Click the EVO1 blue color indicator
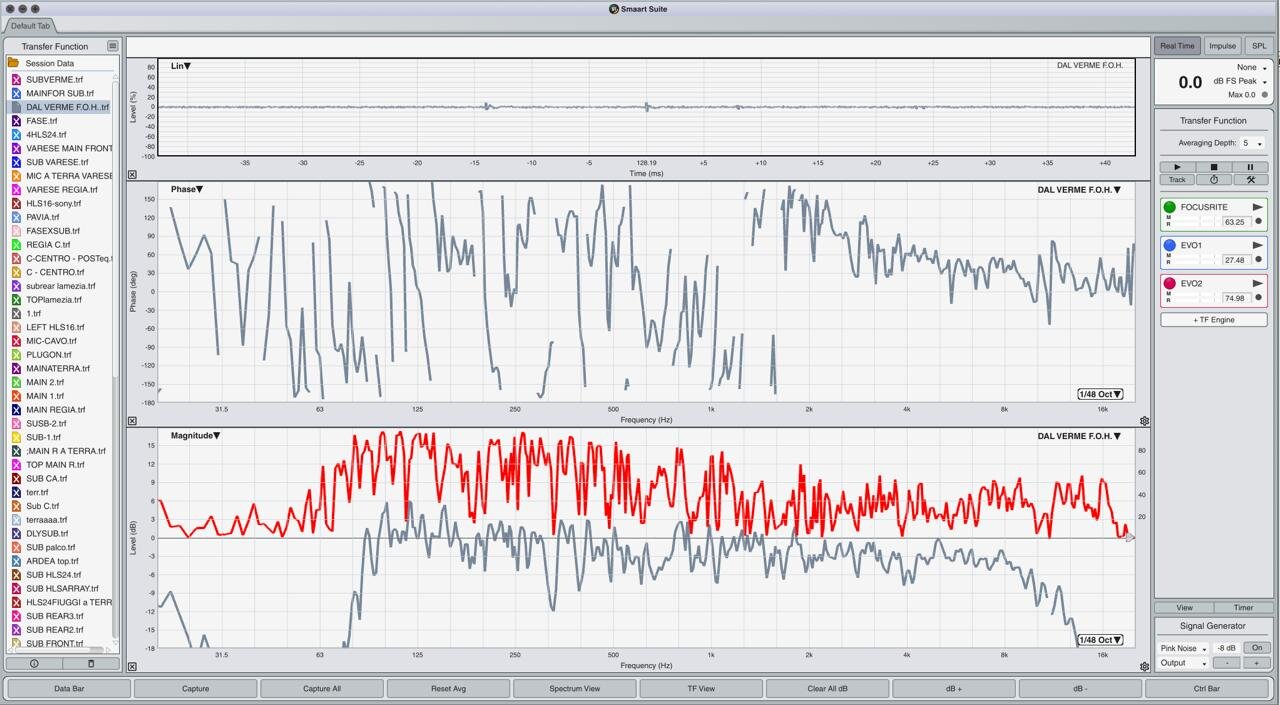This screenshot has width=1280, height=705. click(1169, 245)
